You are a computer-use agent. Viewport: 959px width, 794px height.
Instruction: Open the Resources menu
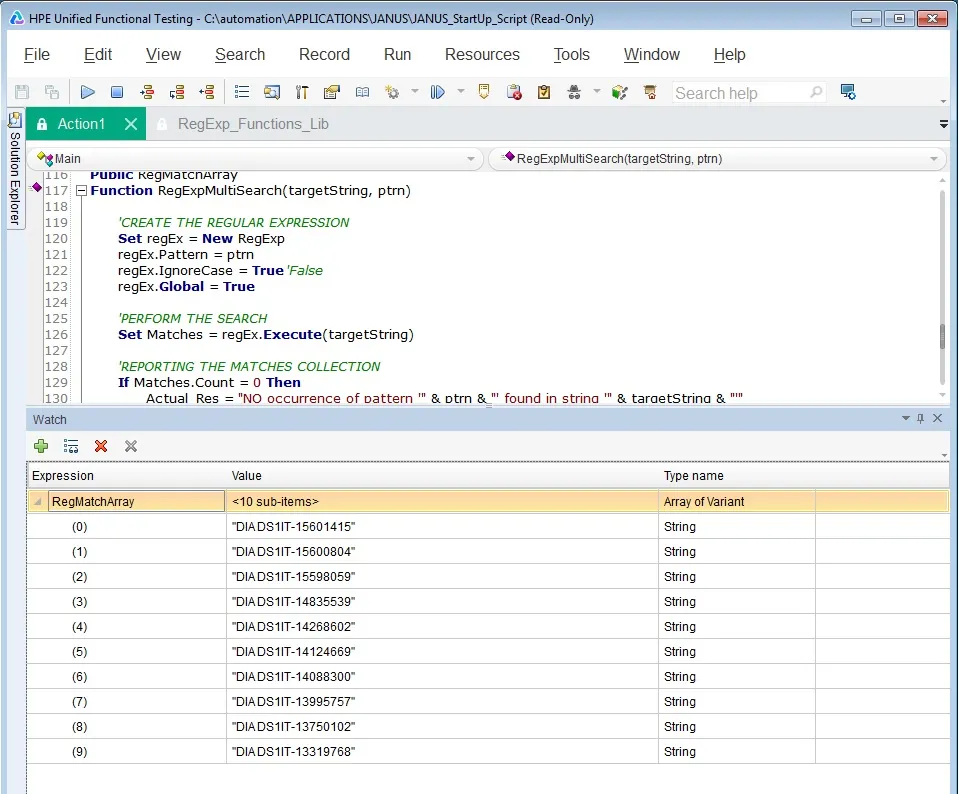[482, 55]
